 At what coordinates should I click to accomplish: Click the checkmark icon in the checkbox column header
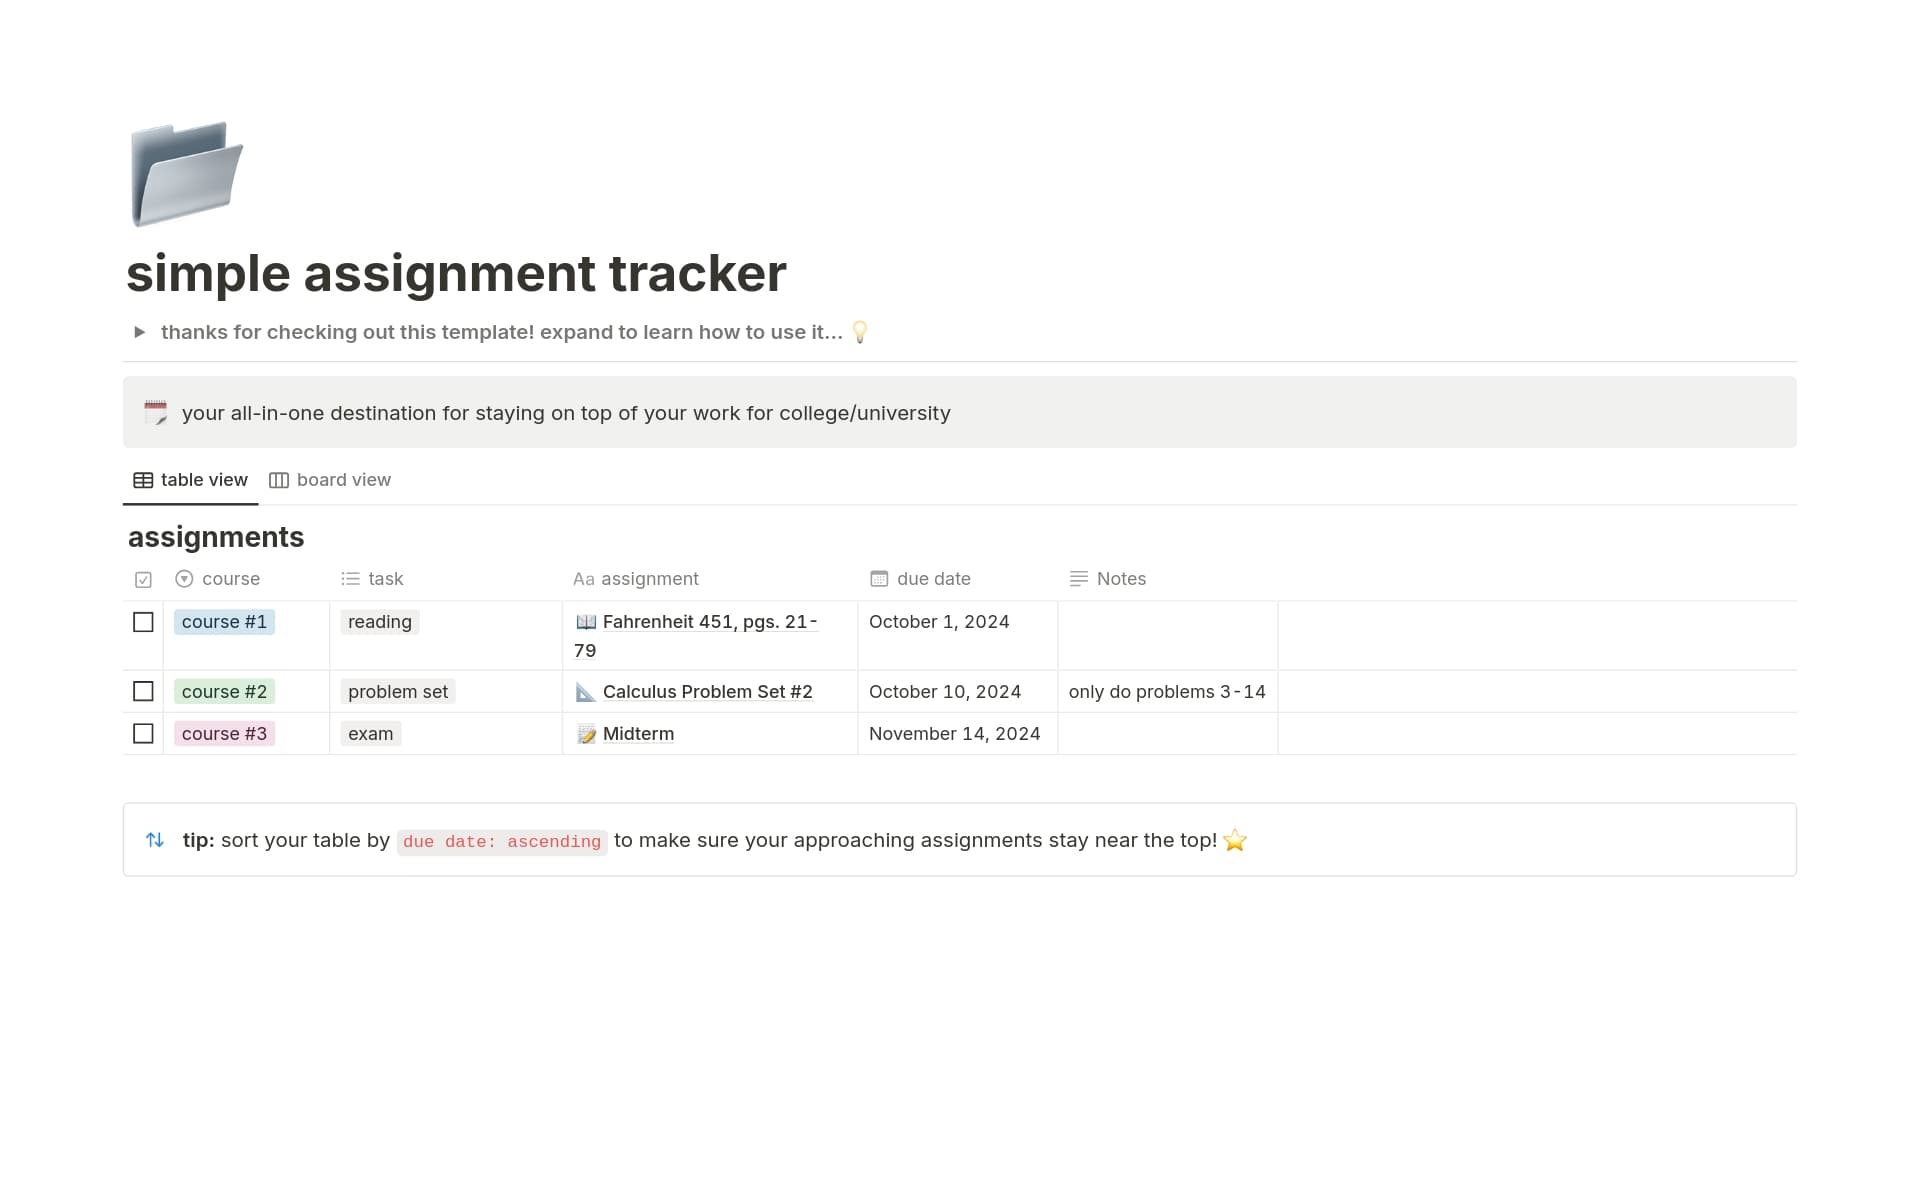(x=143, y=578)
